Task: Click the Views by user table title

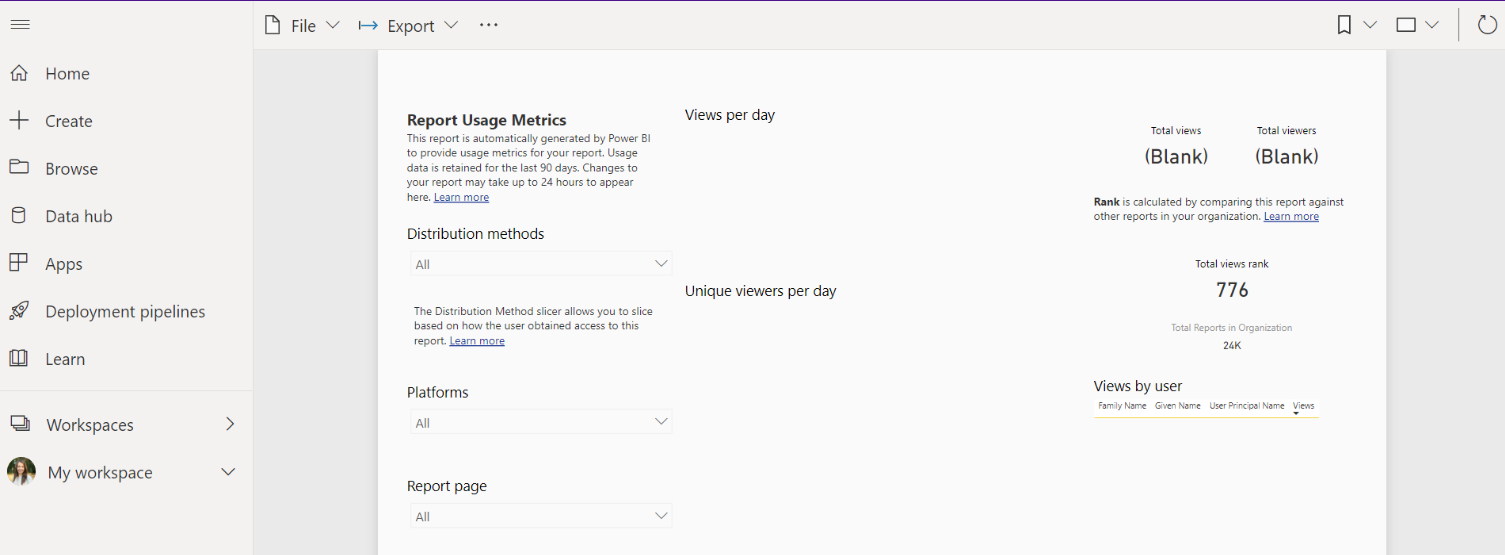Action: 1138,386
